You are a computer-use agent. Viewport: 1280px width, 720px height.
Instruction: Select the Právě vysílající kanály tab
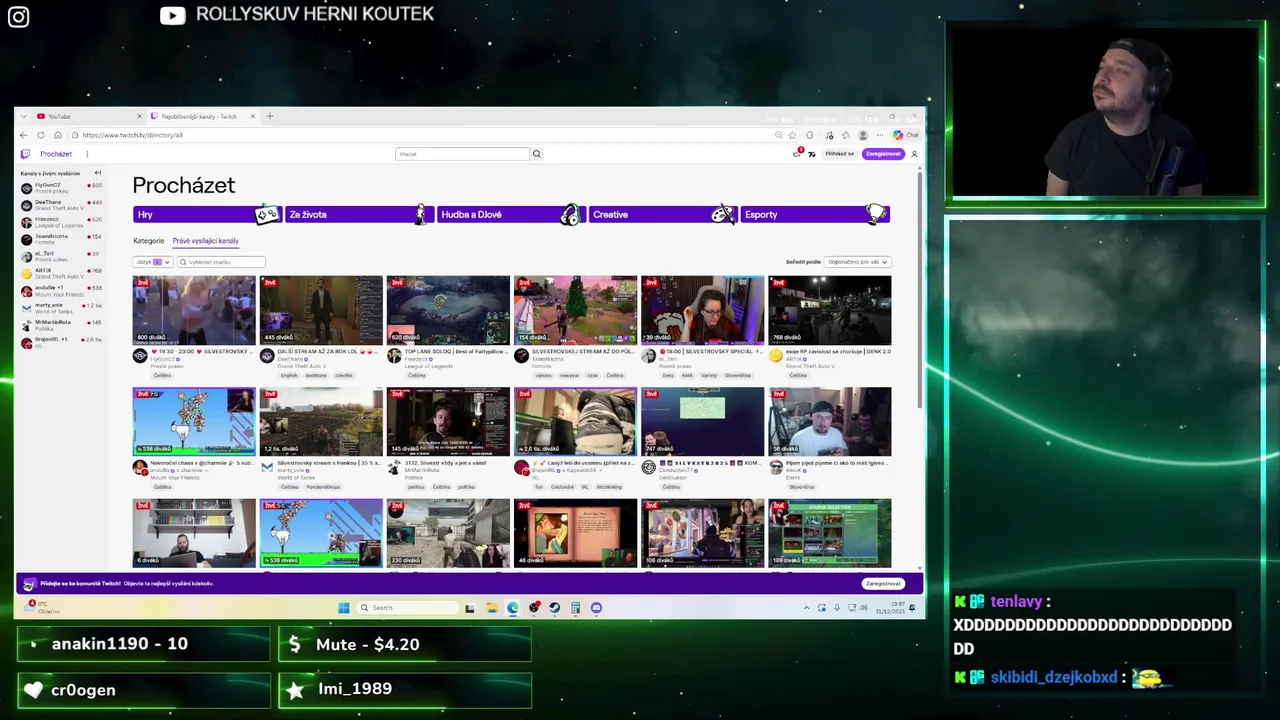tap(205, 241)
